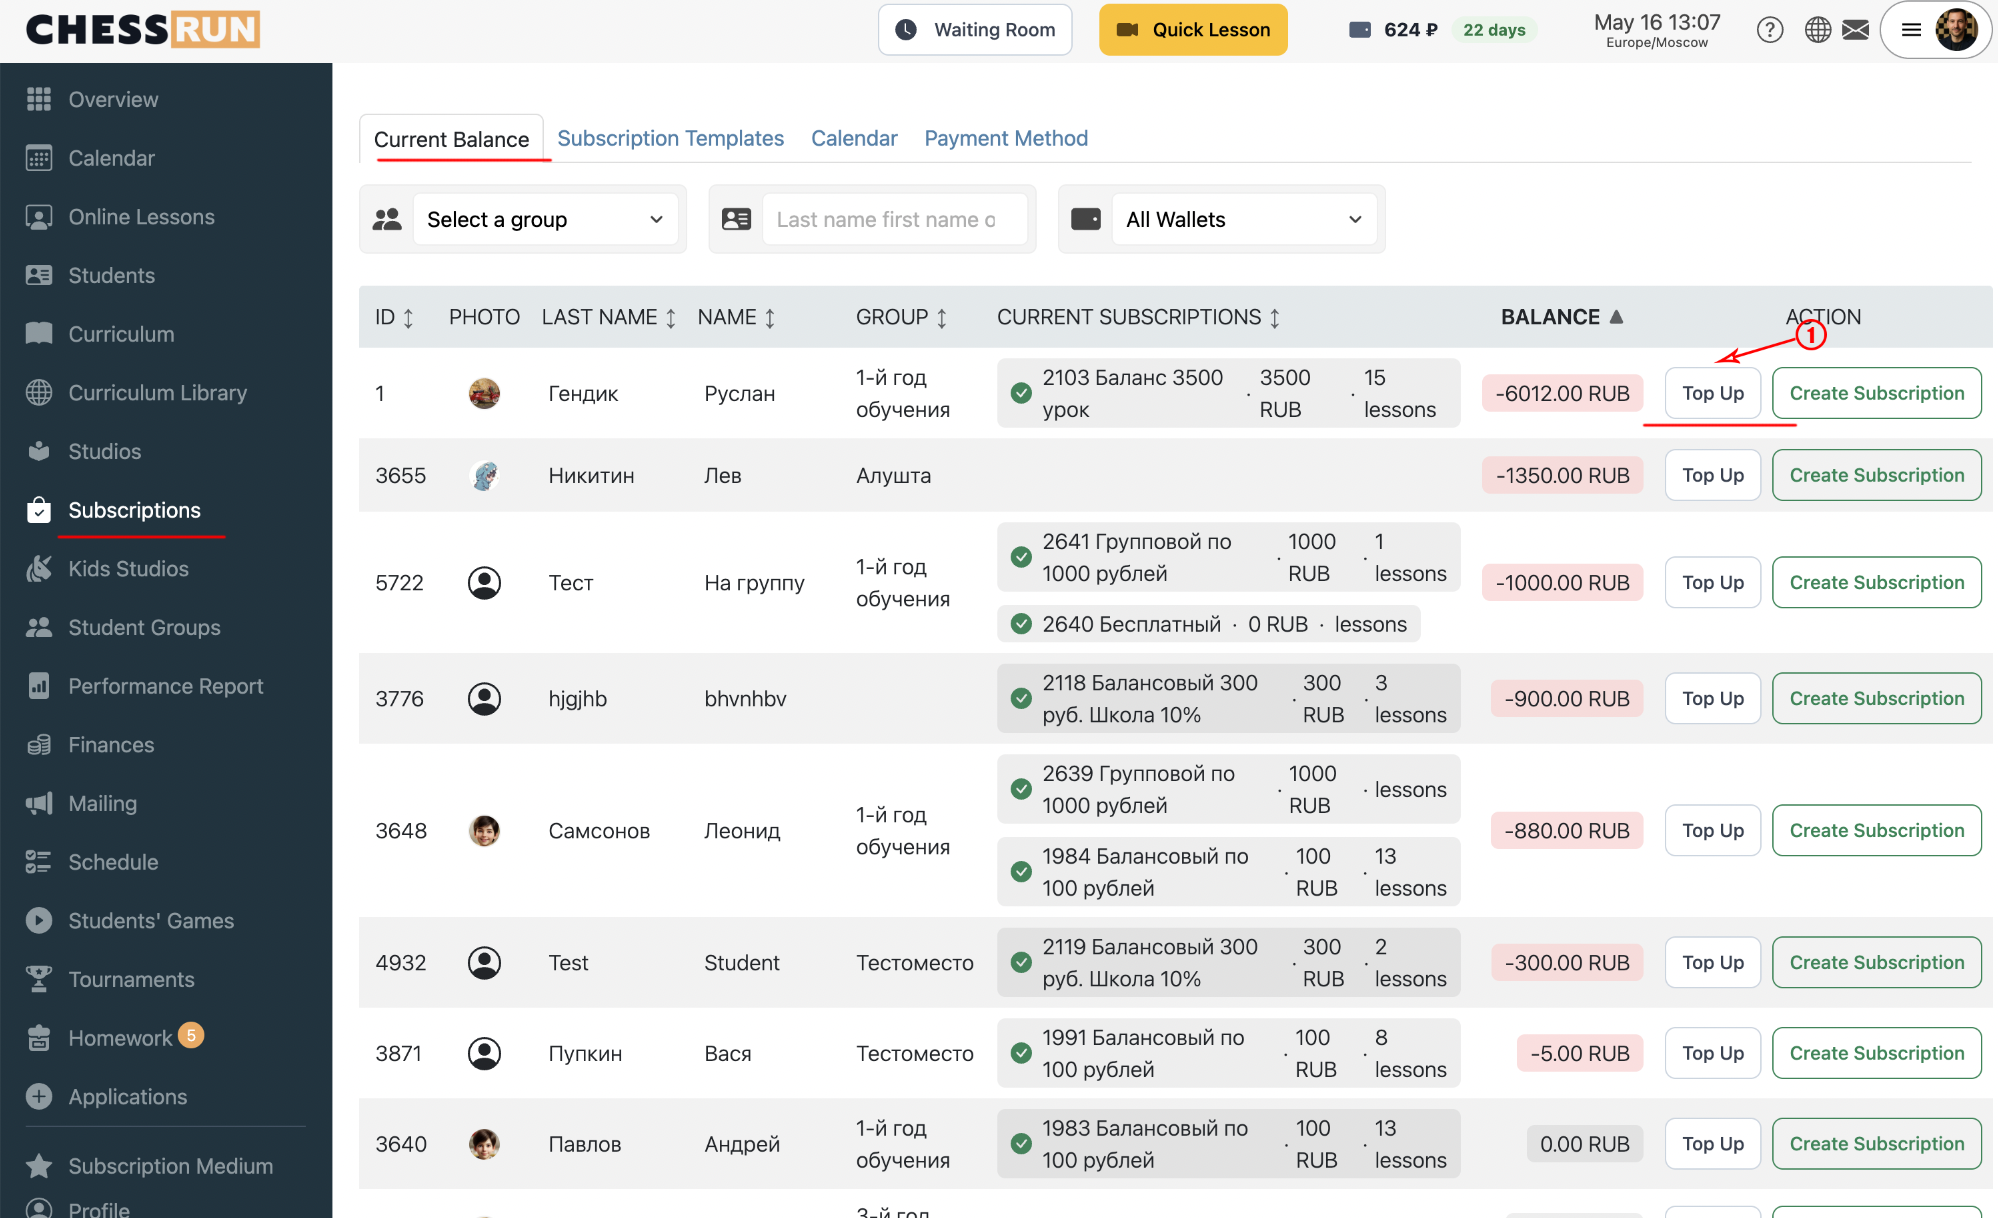Click Гендик's student photo
1998x1218 pixels.
[x=484, y=394]
